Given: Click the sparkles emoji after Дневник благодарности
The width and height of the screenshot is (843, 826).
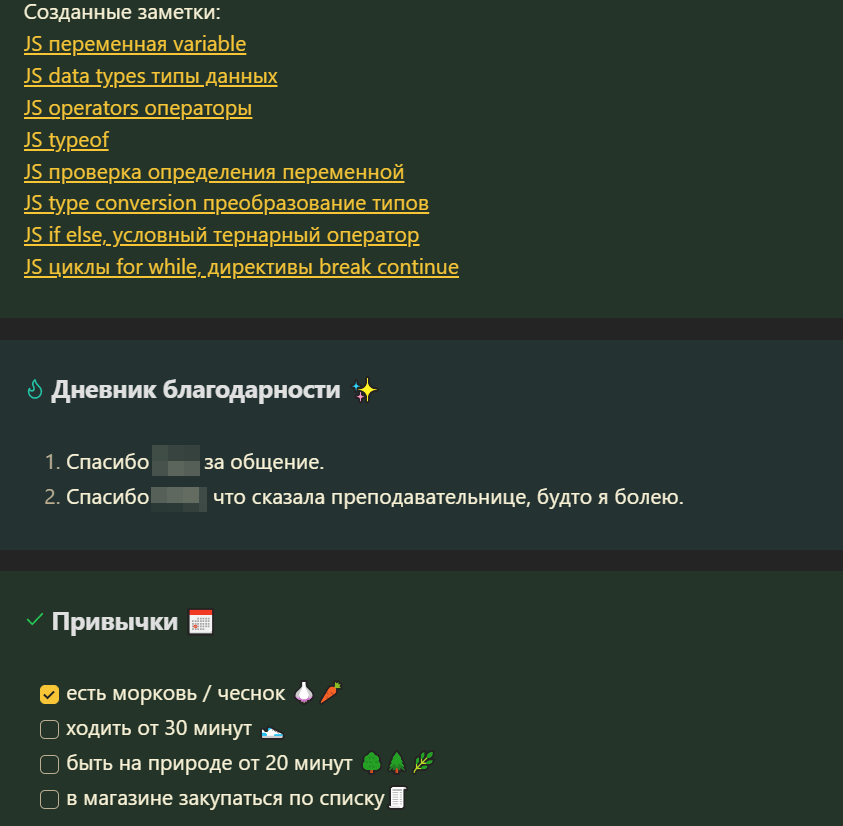Looking at the screenshot, I should [x=365, y=390].
